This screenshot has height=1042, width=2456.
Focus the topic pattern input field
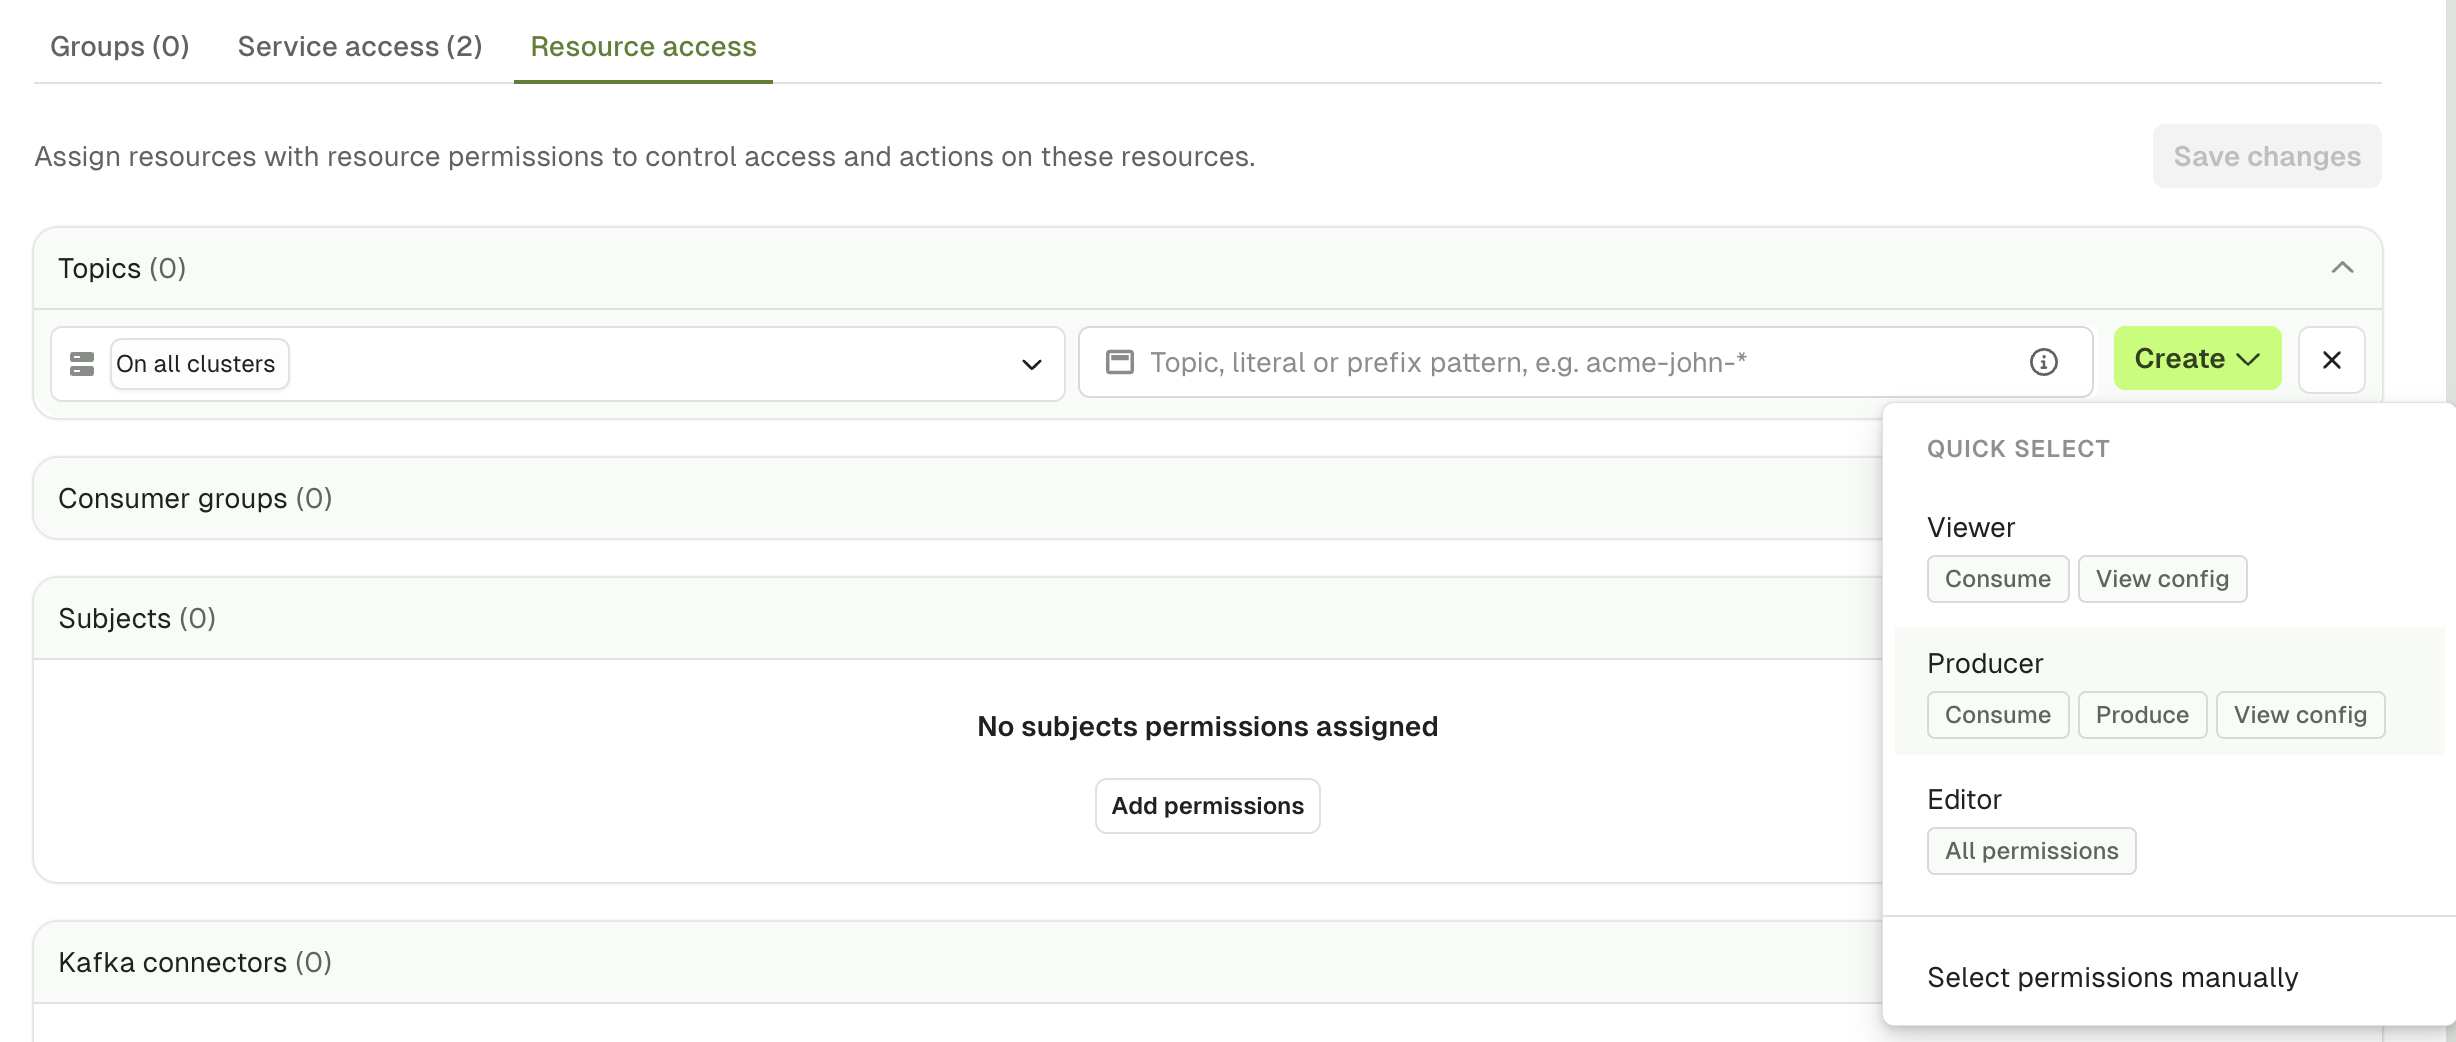pos(1585,362)
